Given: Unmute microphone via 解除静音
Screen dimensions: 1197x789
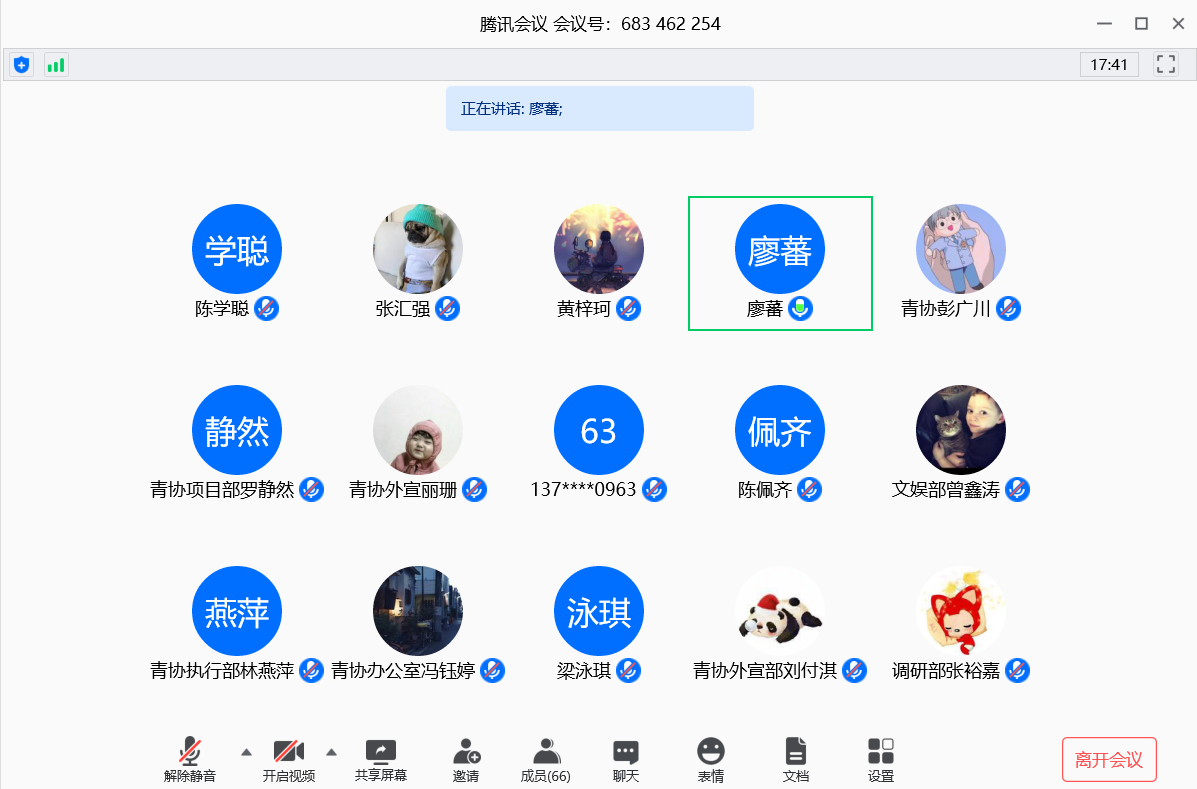Looking at the screenshot, I should point(190,760).
